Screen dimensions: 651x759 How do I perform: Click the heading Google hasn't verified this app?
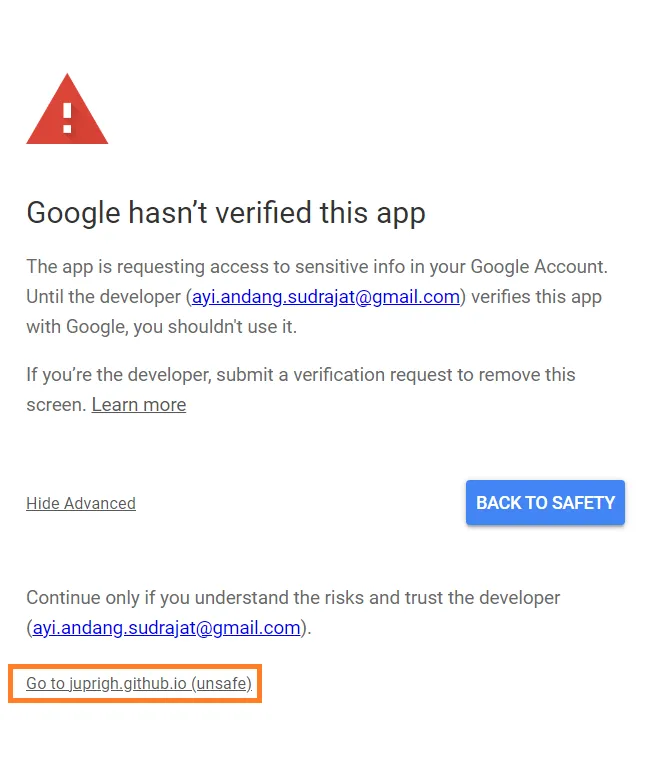[226, 213]
